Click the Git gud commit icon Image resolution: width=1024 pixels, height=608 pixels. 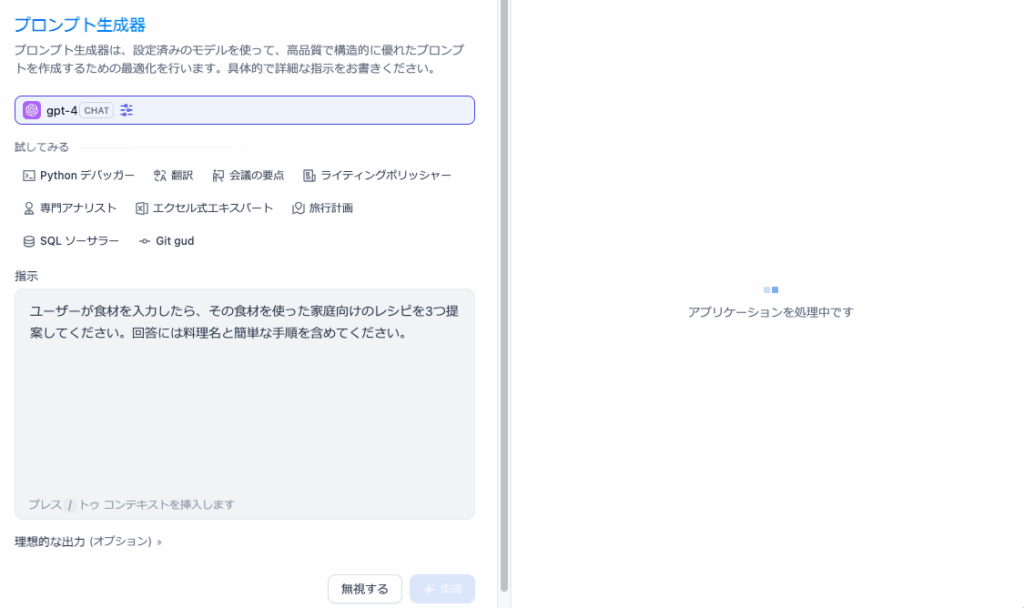click(145, 241)
